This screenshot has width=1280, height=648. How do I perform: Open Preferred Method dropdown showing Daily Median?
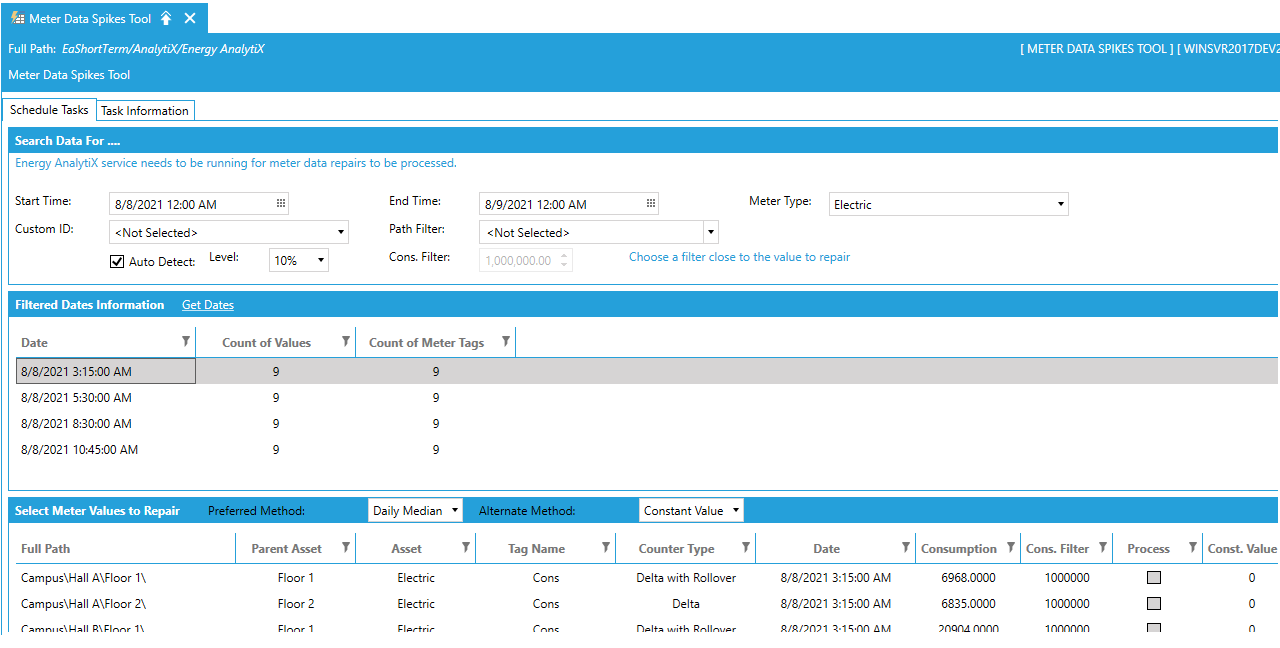coord(416,510)
